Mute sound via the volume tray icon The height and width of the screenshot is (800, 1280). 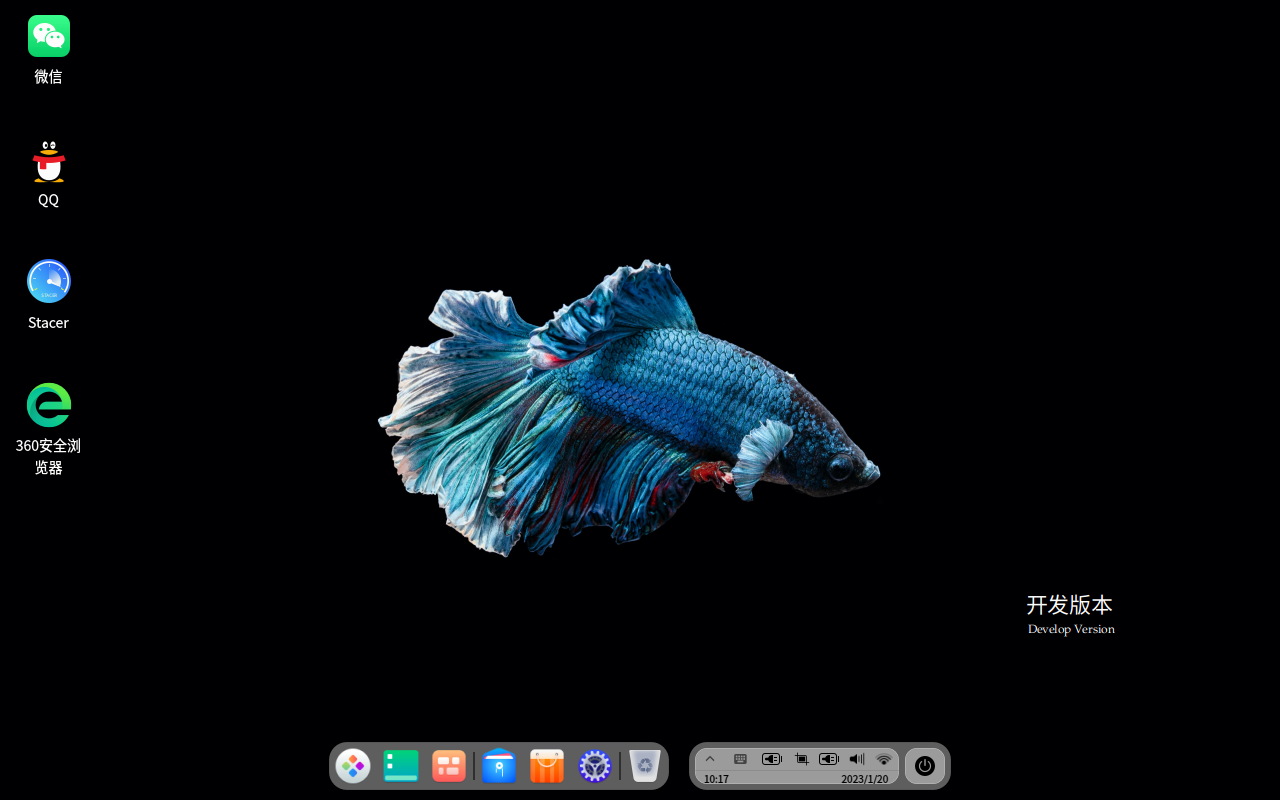856,758
